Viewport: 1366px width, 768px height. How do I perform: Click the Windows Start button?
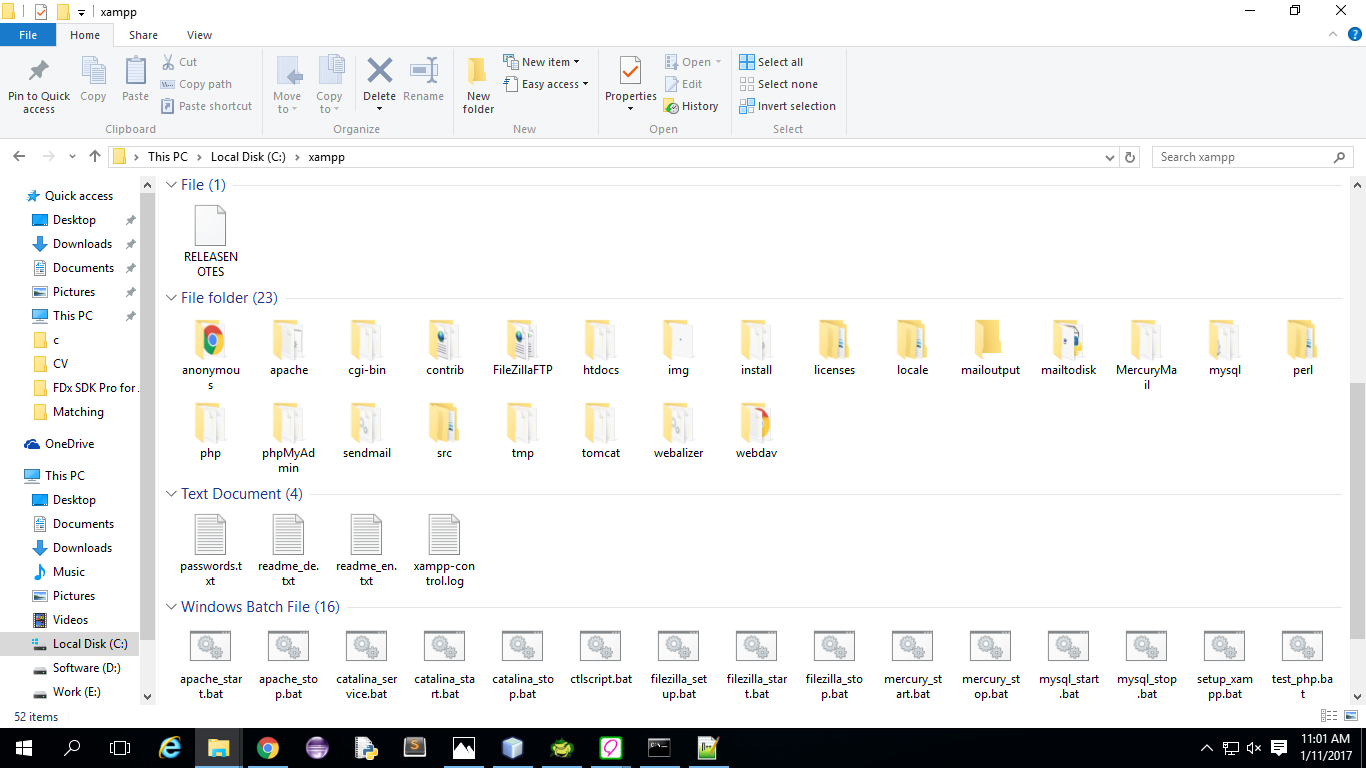24,748
